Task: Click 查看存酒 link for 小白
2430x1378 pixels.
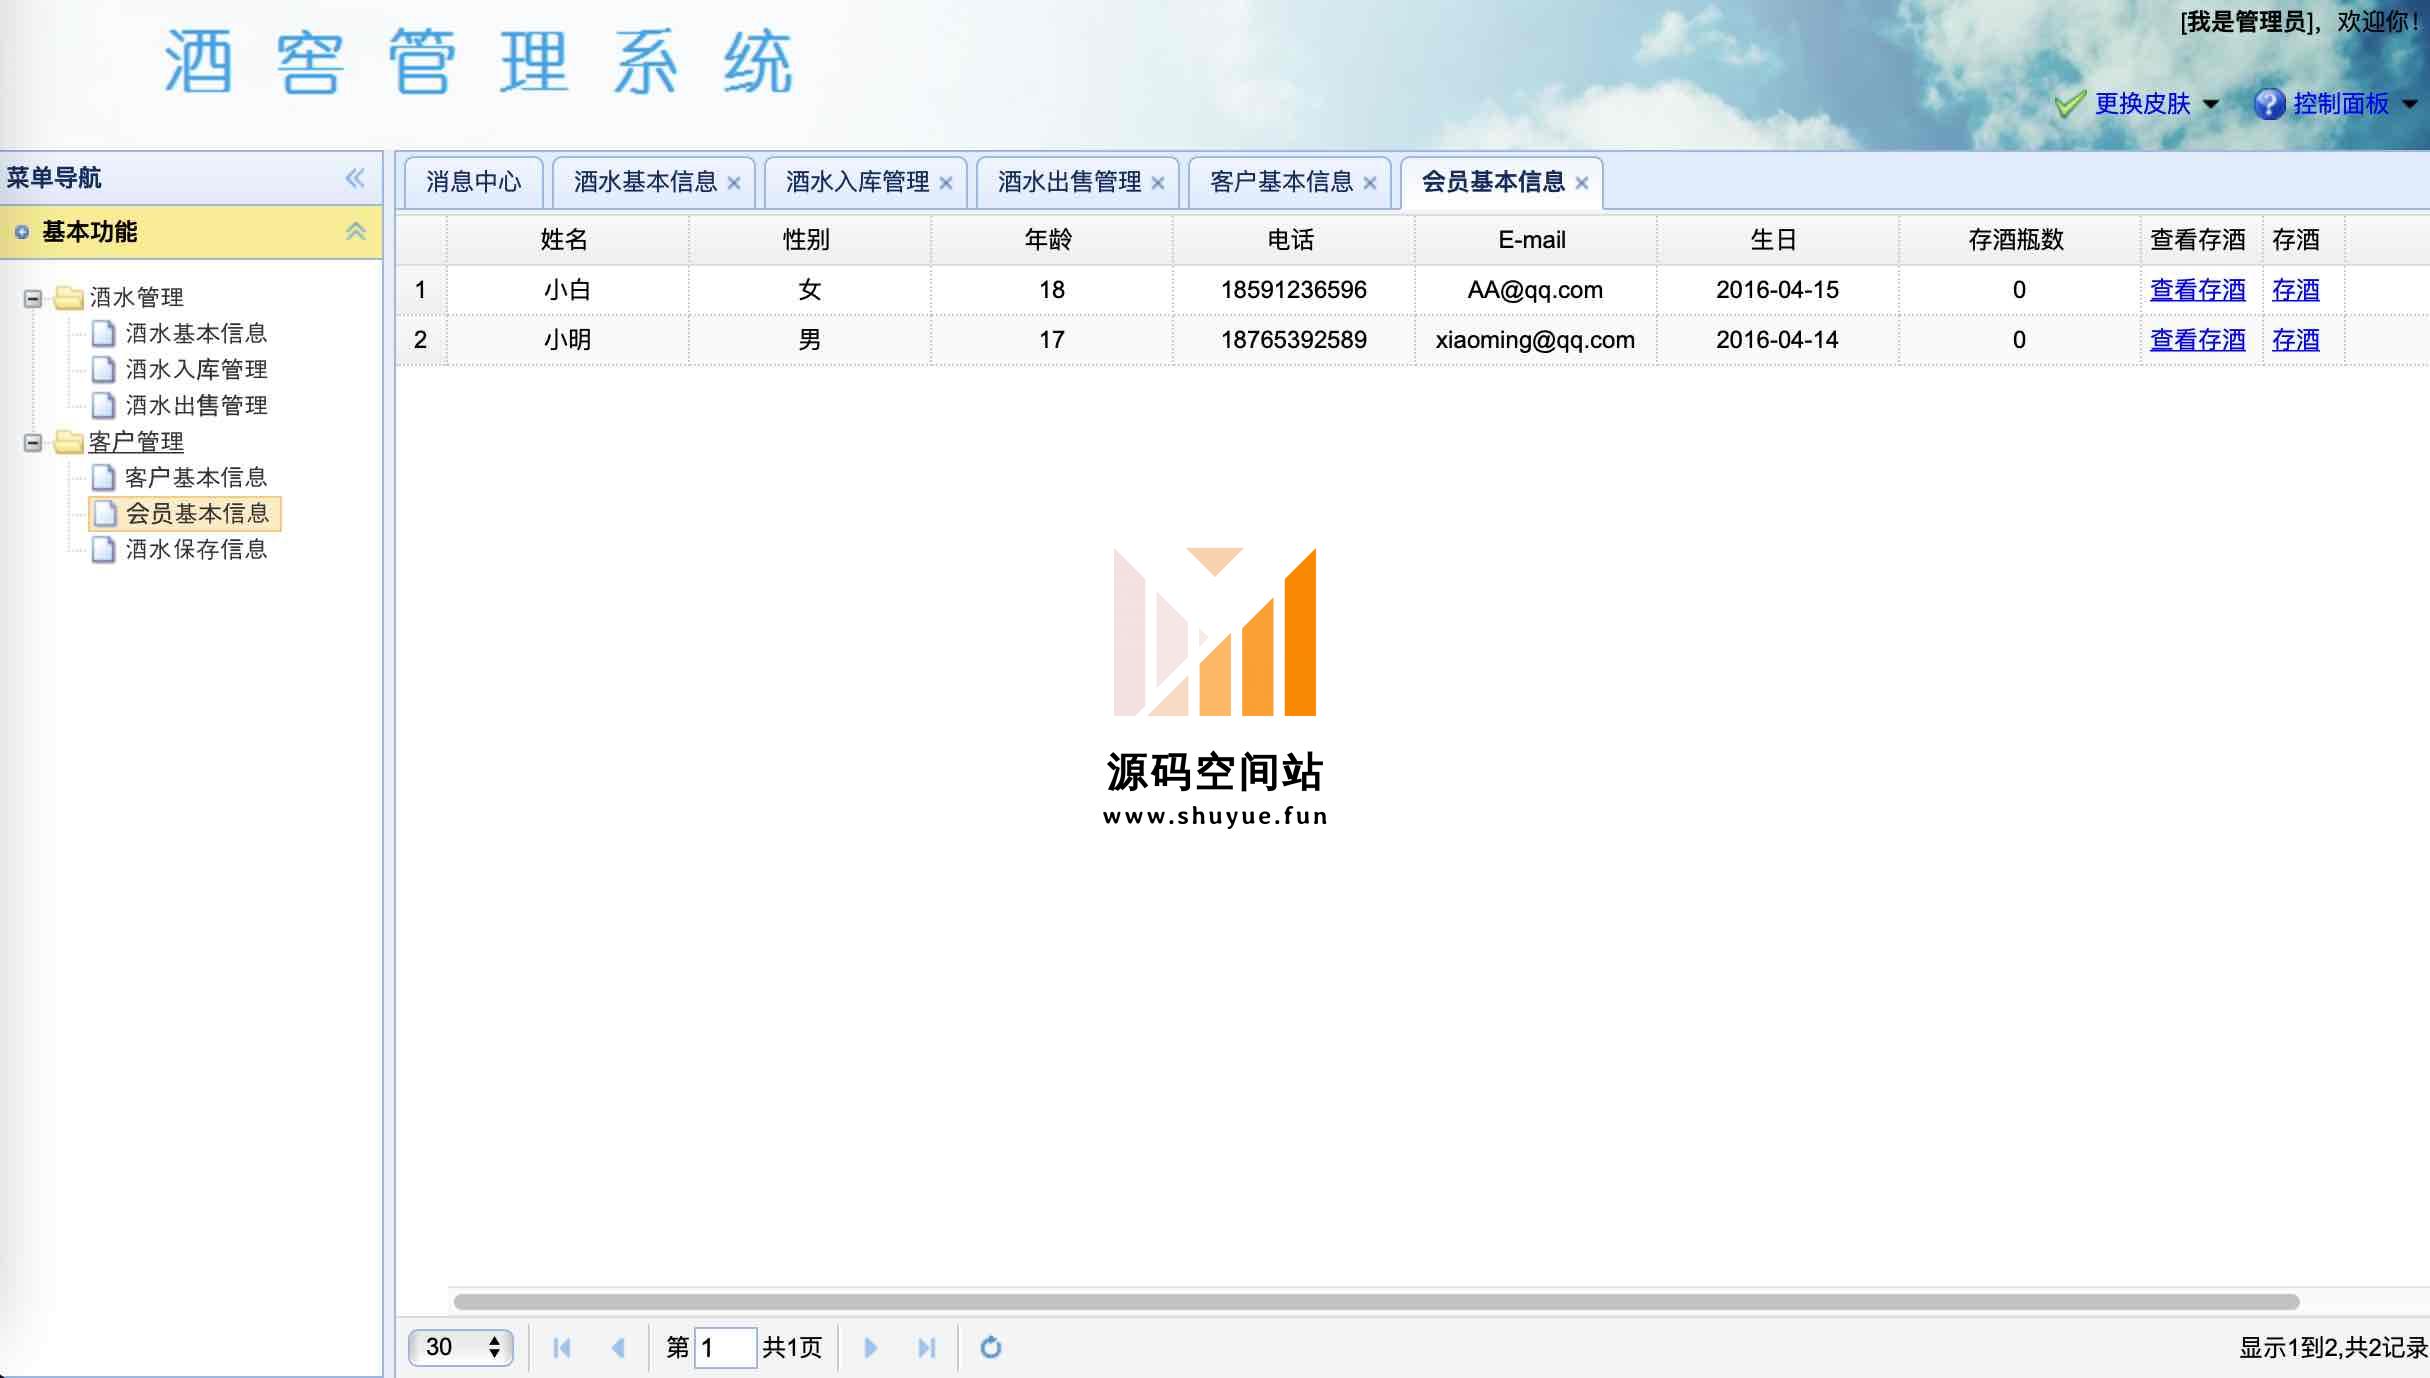Action: coord(2197,290)
